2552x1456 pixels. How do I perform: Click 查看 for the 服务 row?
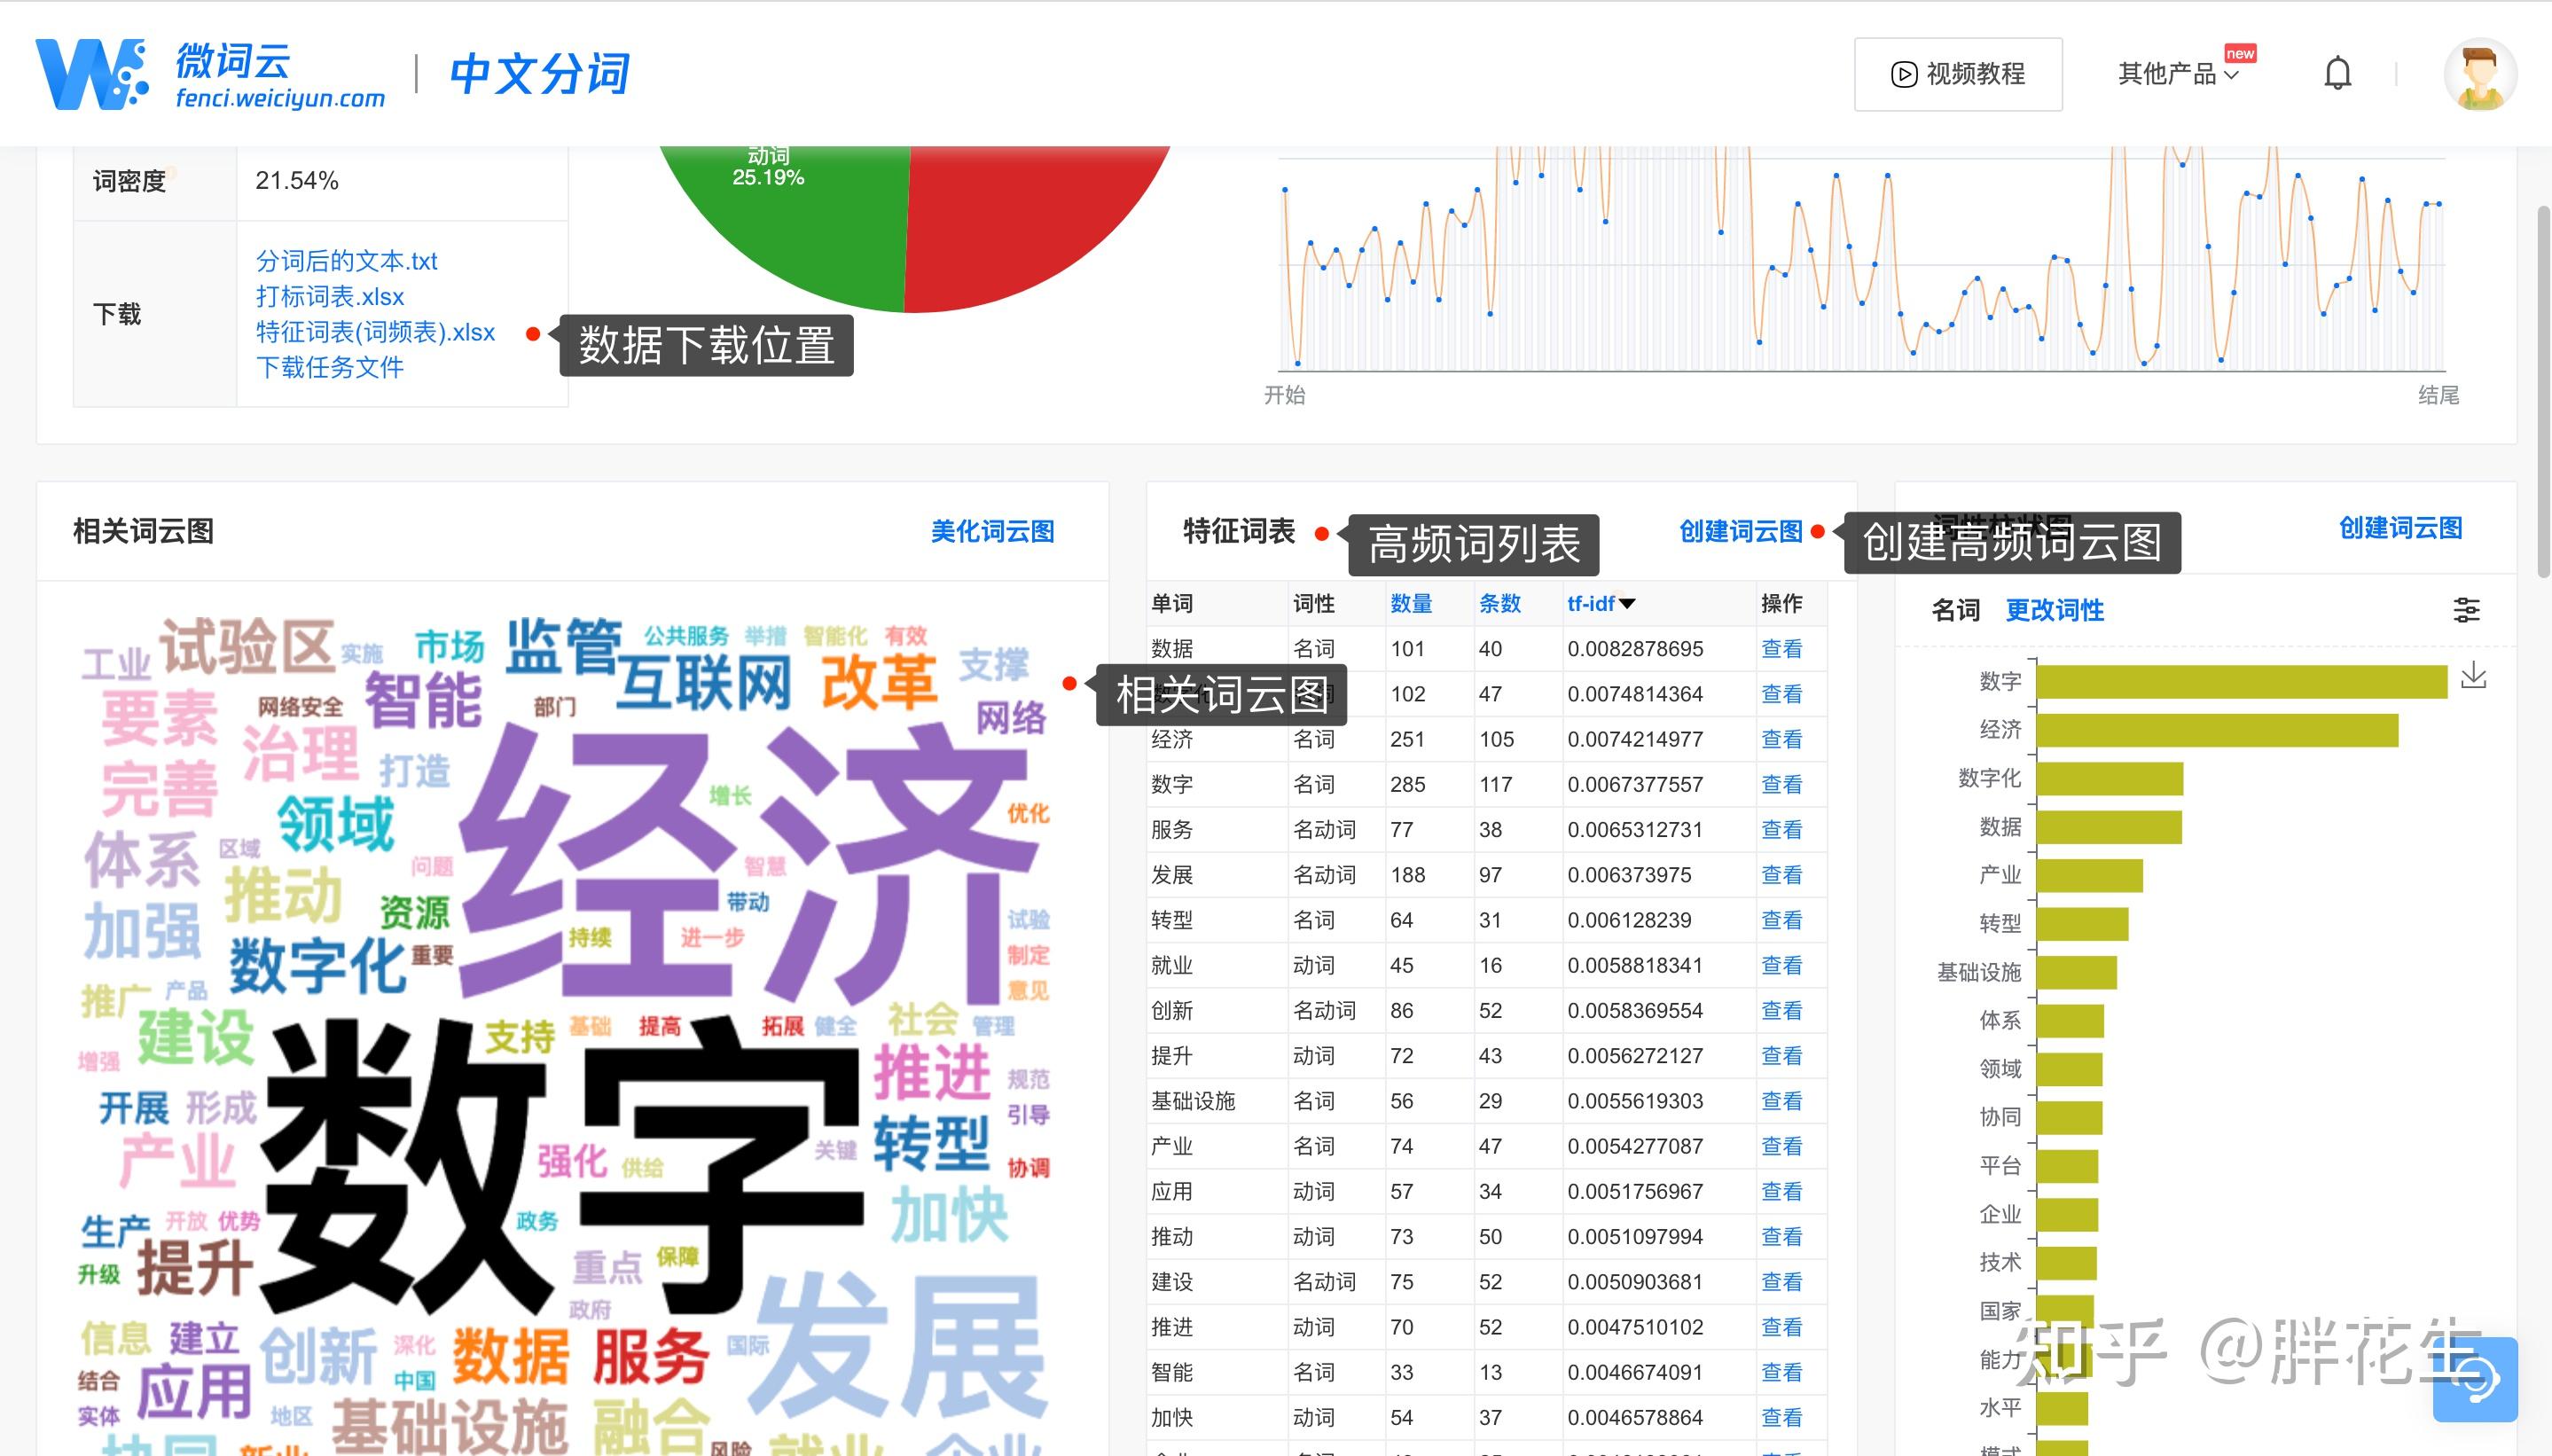tap(1781, 829)
